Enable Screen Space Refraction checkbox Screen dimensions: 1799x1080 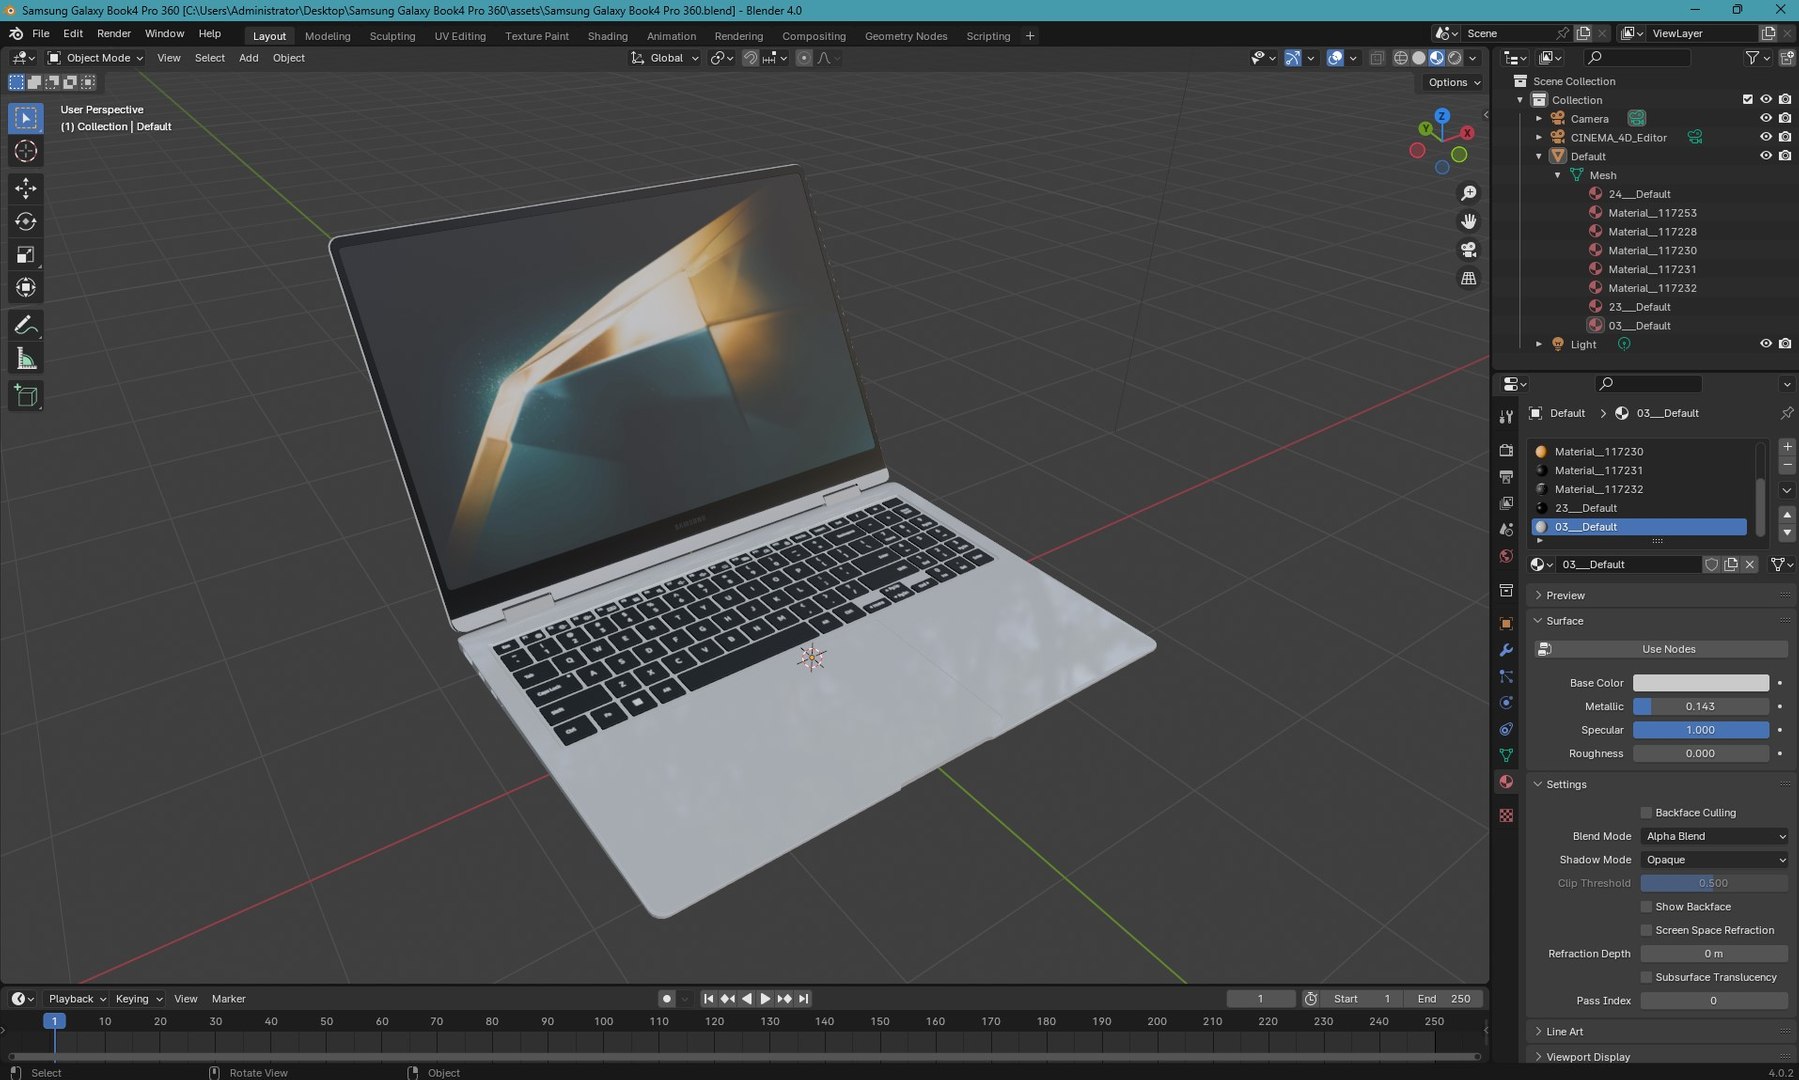[x=1646, y=931]
